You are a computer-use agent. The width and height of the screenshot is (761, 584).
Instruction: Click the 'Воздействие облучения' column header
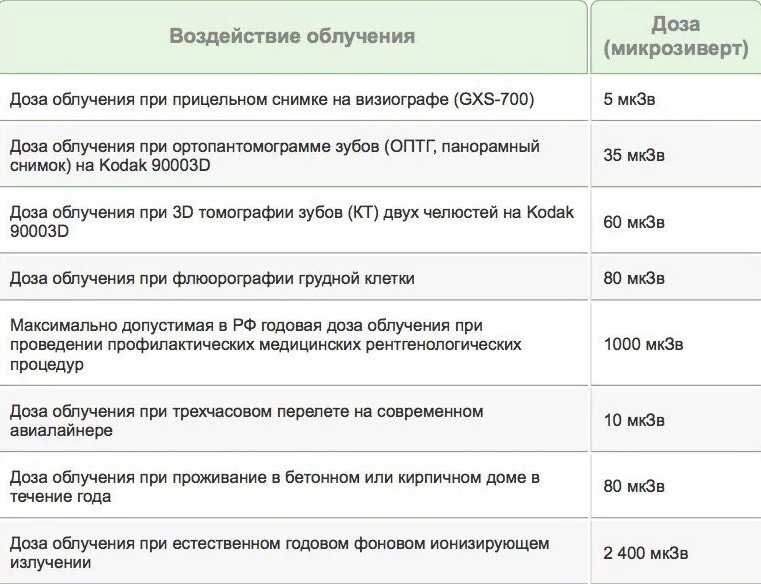pos(293,36)
